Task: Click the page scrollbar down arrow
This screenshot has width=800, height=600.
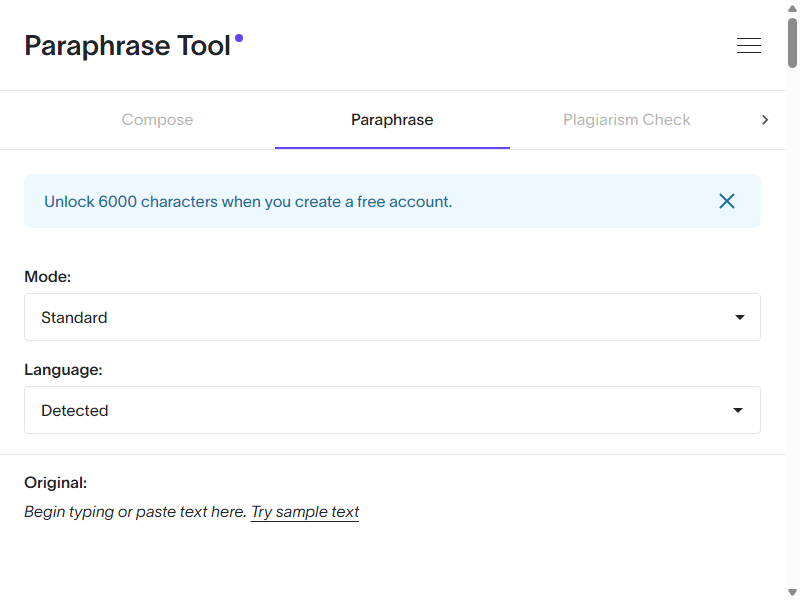Action: pos(792,592)
